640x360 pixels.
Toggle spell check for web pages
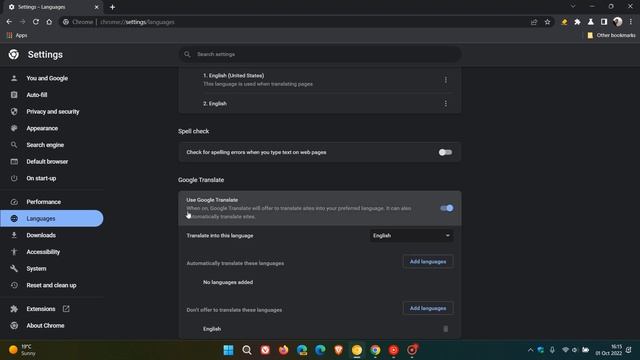(x=445, y=152)
